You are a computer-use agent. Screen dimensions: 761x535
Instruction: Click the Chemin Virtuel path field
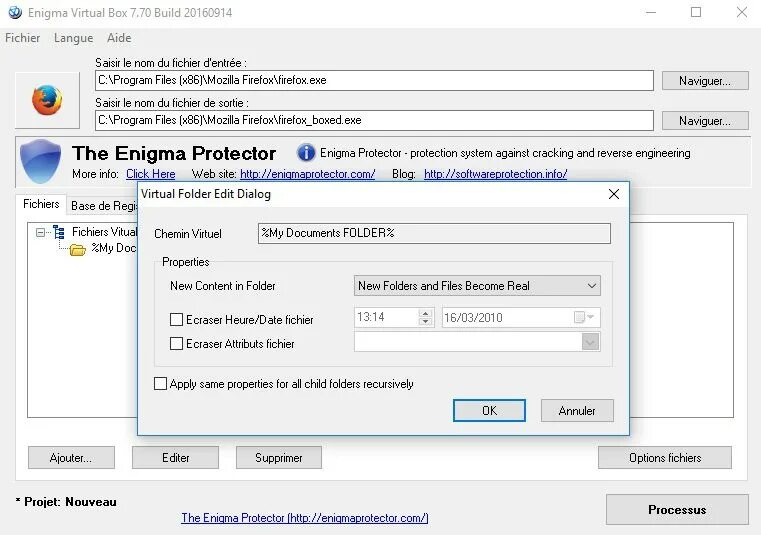(434, 233)
